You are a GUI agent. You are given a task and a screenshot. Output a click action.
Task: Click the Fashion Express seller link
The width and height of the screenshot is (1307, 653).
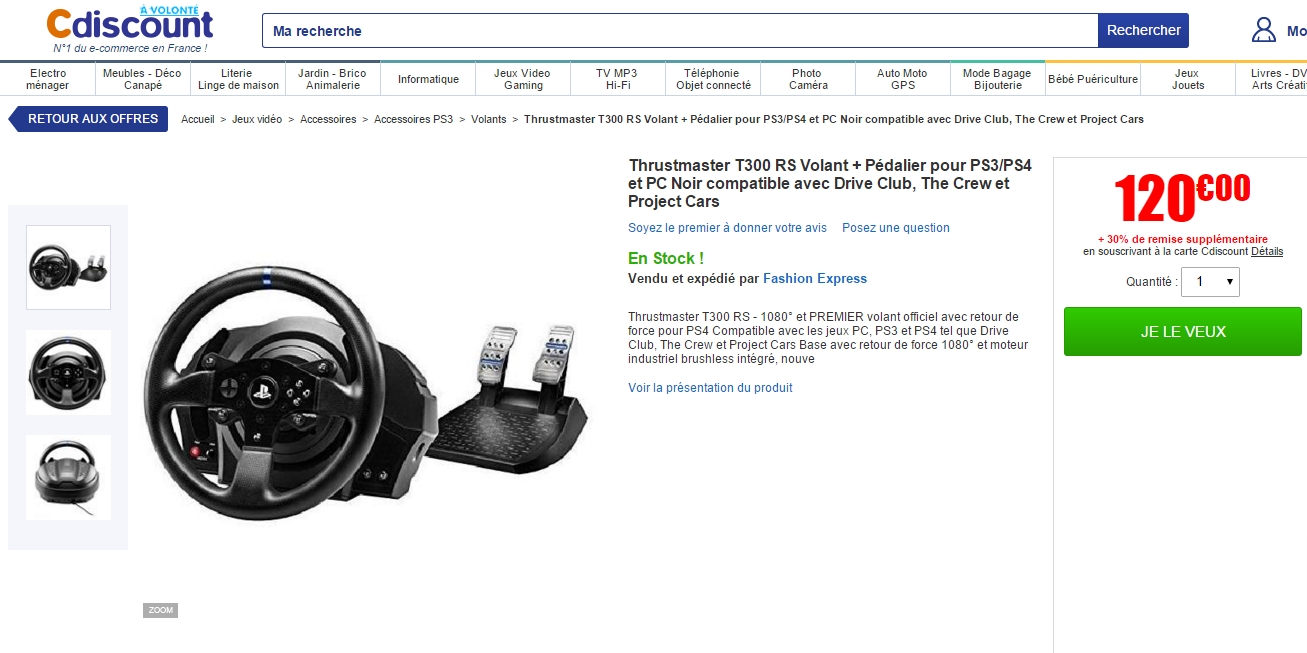tap(815, 279)
